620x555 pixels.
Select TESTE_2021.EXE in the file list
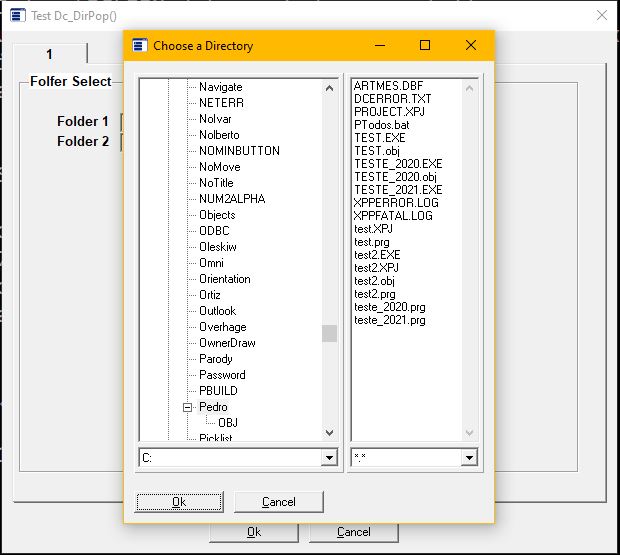pyautogui.click(x=397, y=190)
